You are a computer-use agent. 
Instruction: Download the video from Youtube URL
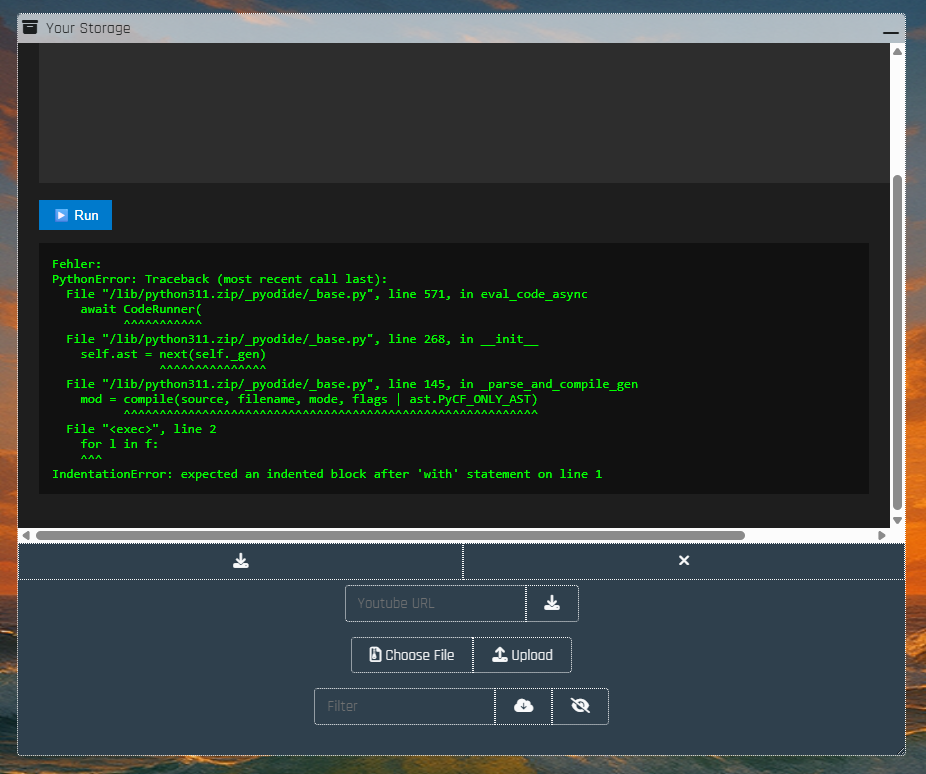pyautogui.click(x=552, y=603)
